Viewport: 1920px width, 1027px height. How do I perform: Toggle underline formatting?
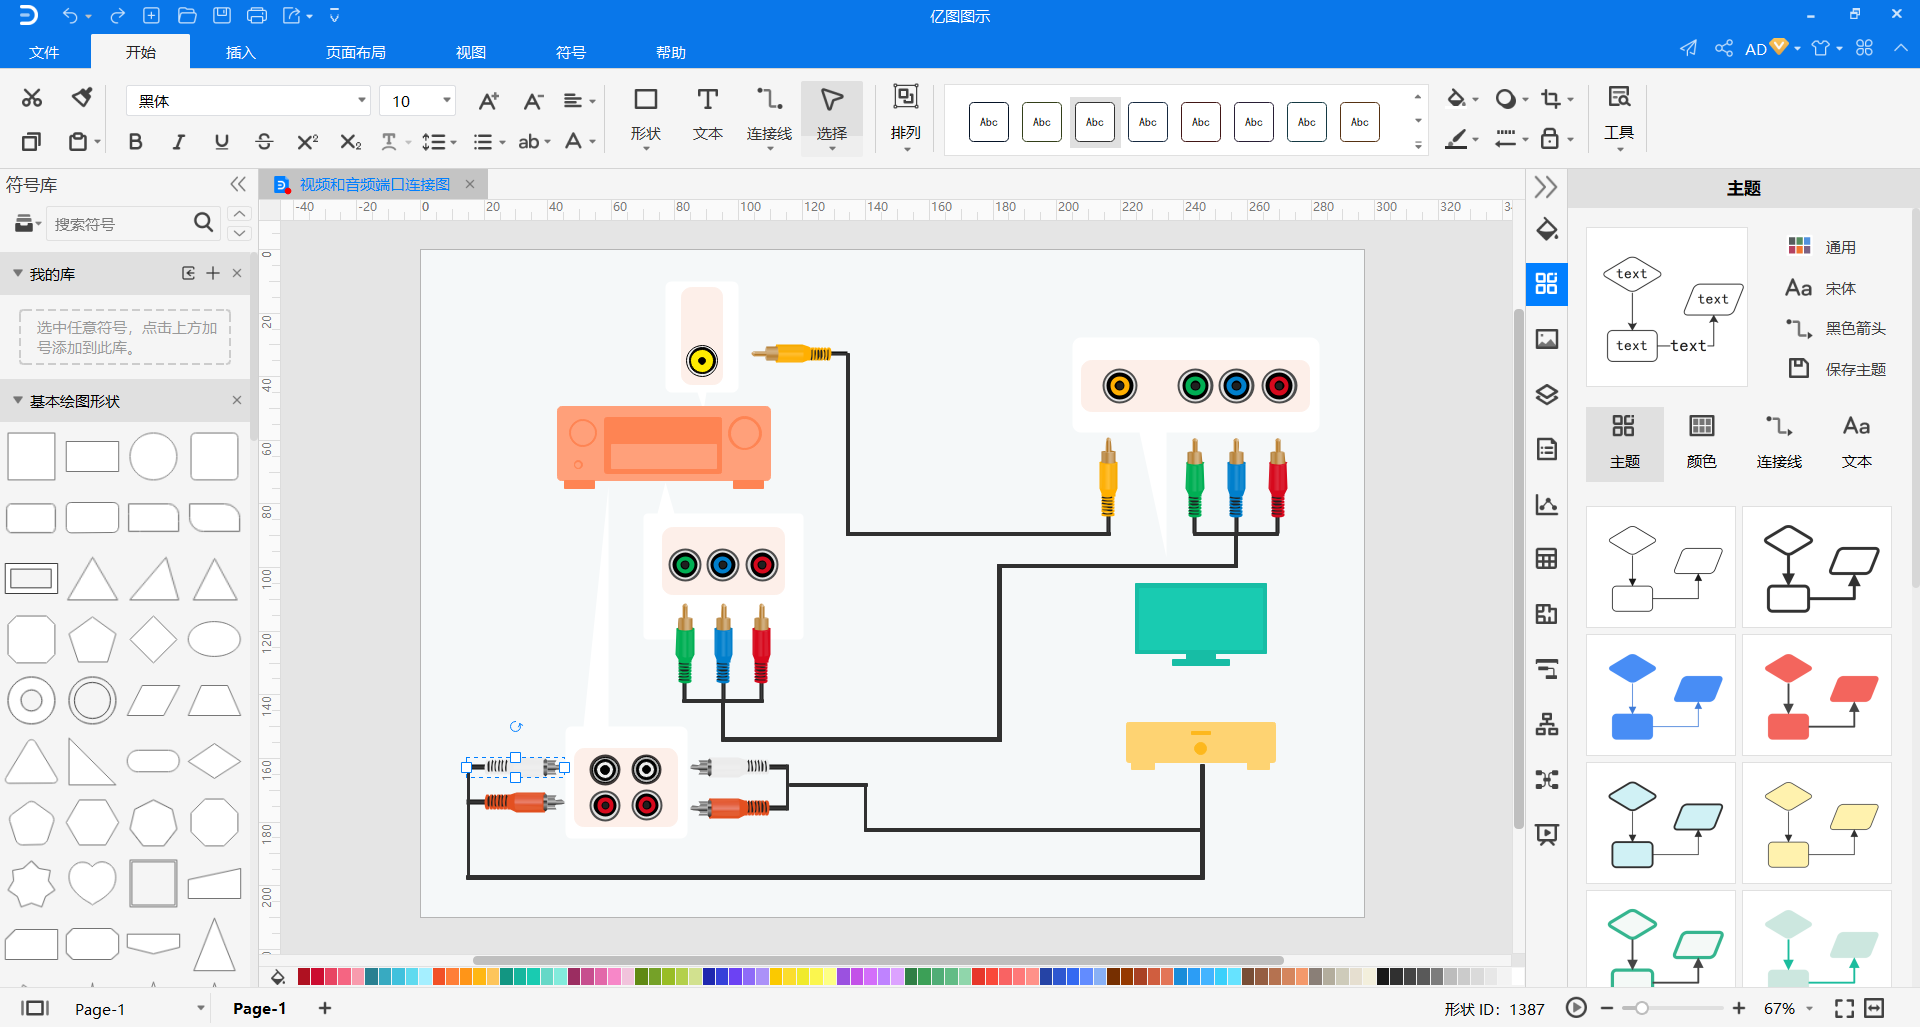[x=221, y=141]
